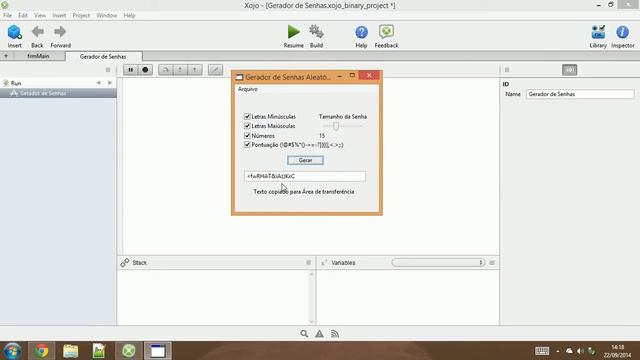The width and height of the screenshot is (640, 360).
Task: Click the debugger Step Out button
Action: pyautogui.click(x=195, y=70)
